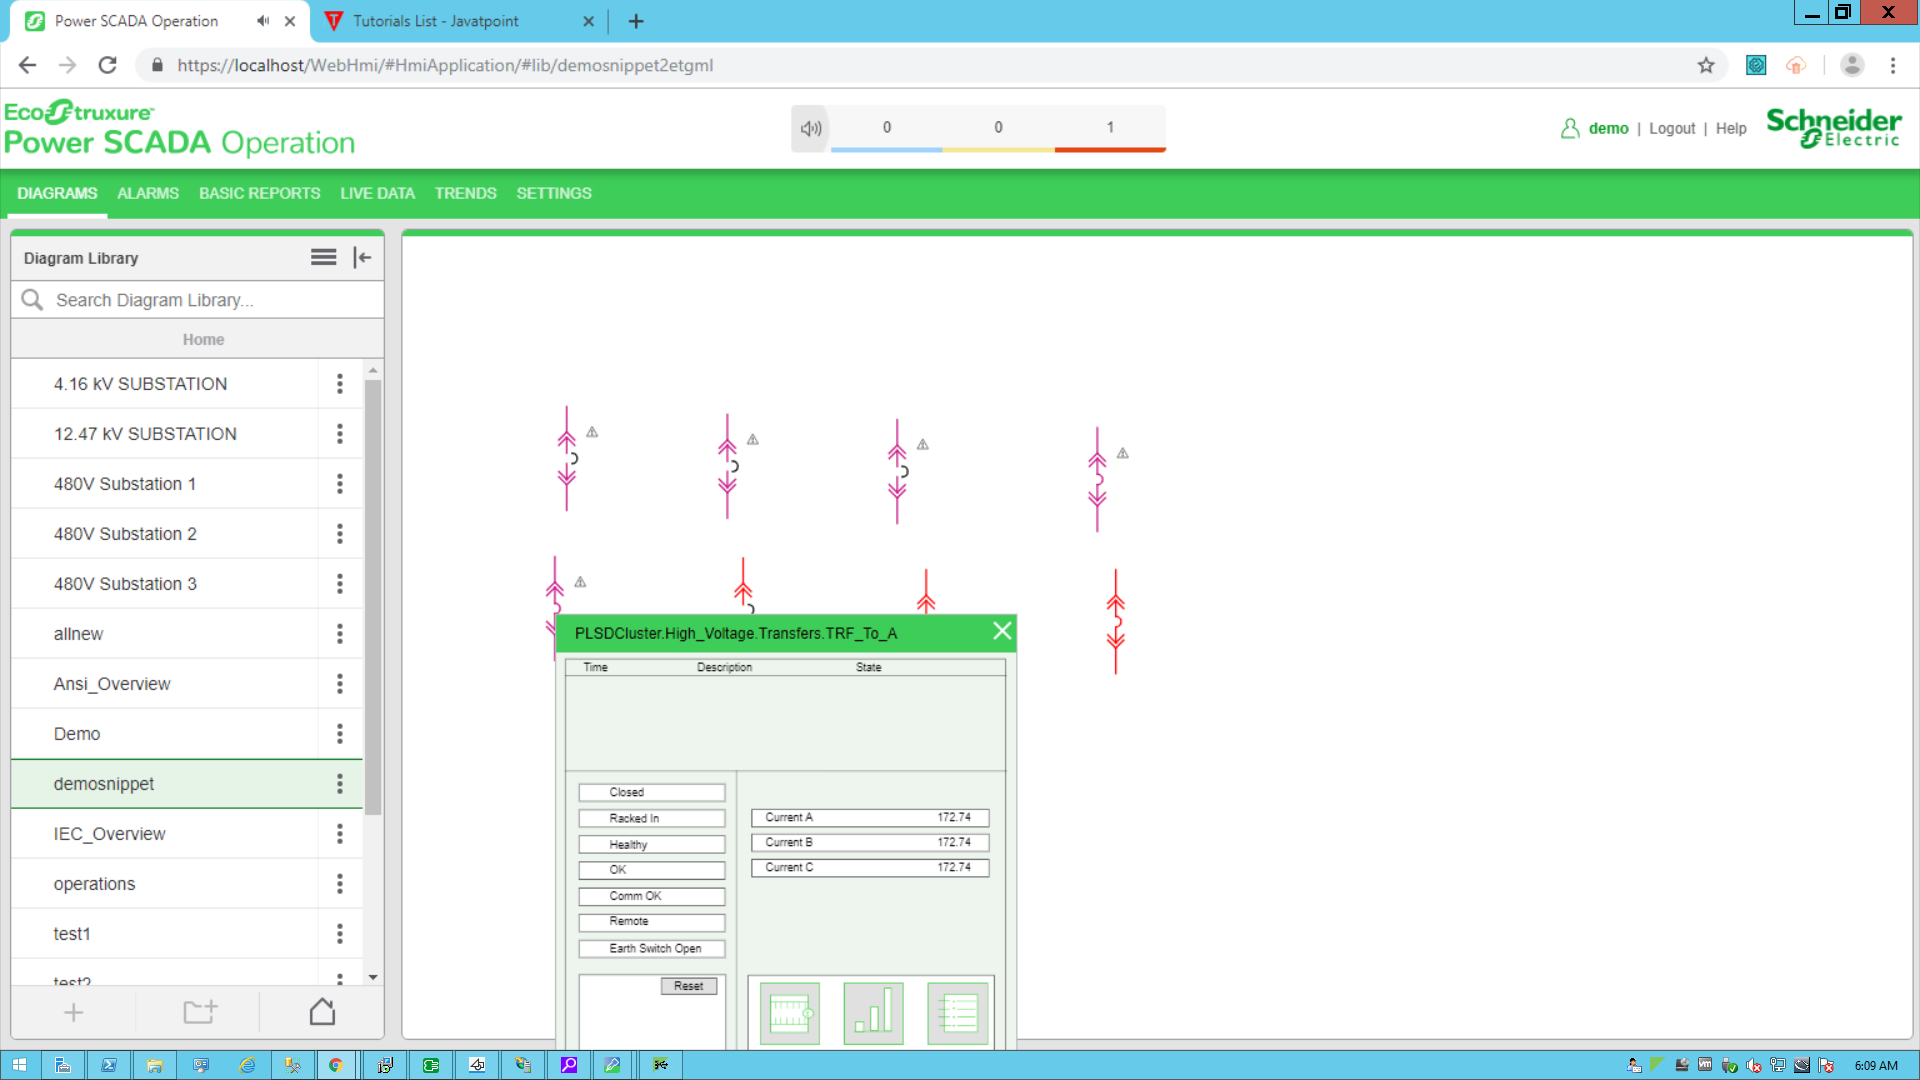The height and width of the screenshot is (1080, 1920).
Task: Open options menu for IEC_Overview
Action: 340,834
